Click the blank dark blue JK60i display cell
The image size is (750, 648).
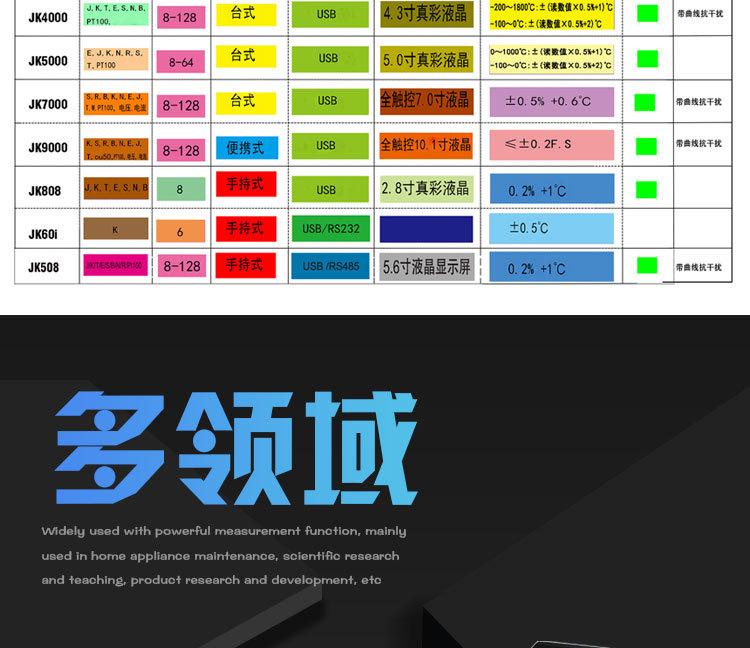[x=425, y=229]
